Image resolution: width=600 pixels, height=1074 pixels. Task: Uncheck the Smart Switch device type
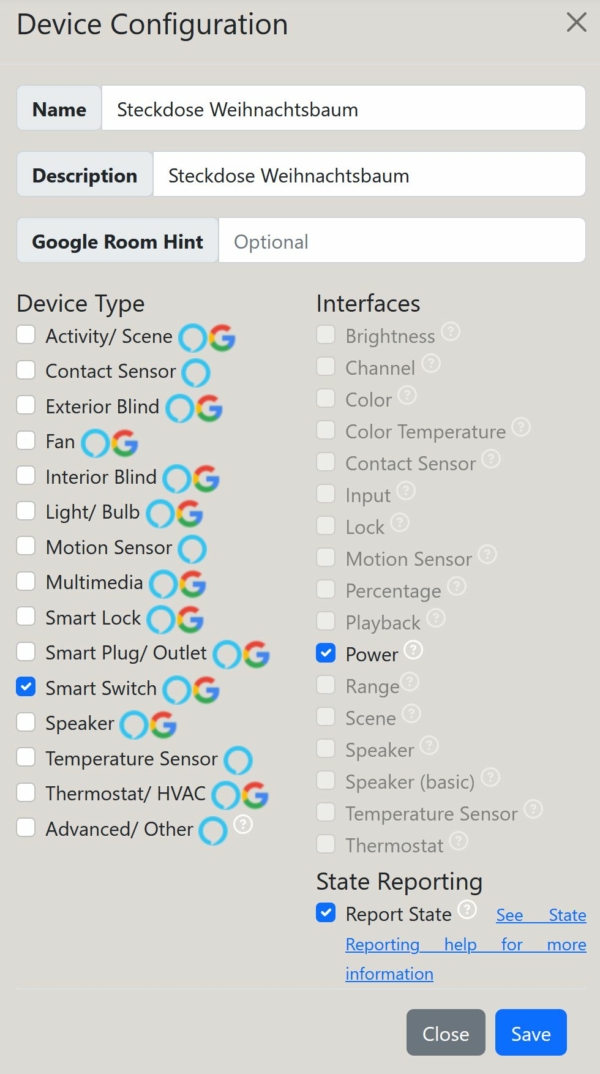(25, 688)
